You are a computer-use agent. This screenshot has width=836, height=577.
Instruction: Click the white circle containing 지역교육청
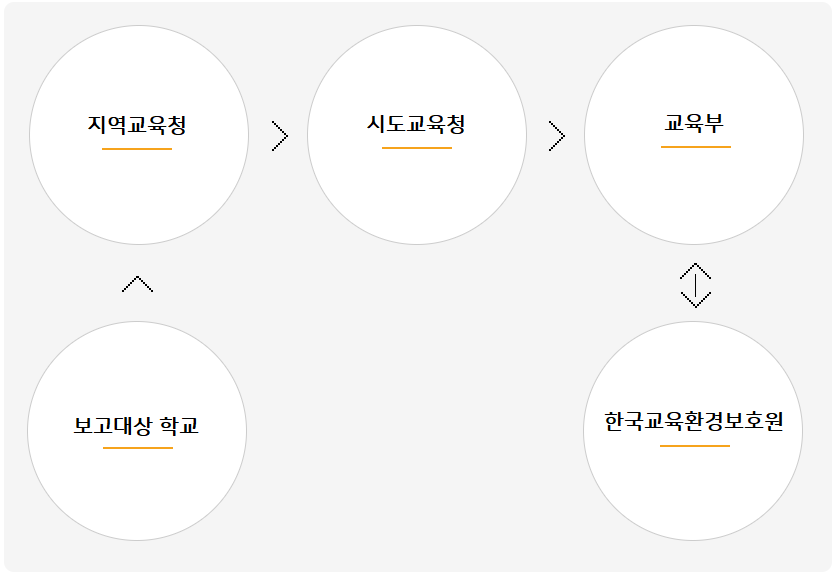tap(139, 135)
